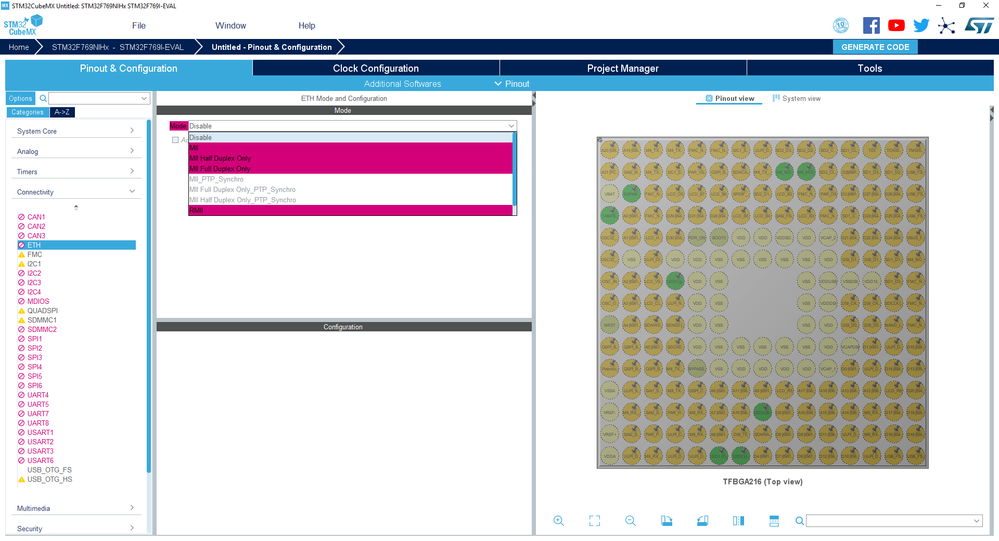Open the Help menu

pyautogui.click(x=306, y=25)
